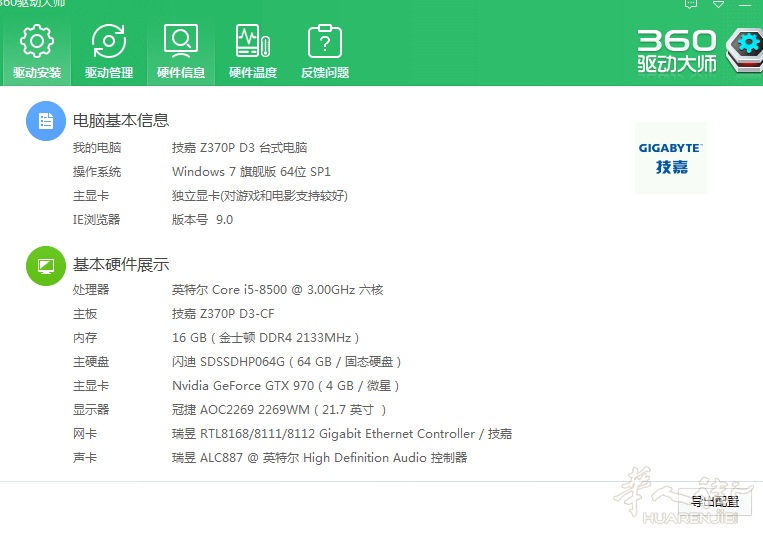763x533 pixels.
Task: Select the Windows 7 旗舰版 64位 SP1 value
Action: [x=251, y=171]
